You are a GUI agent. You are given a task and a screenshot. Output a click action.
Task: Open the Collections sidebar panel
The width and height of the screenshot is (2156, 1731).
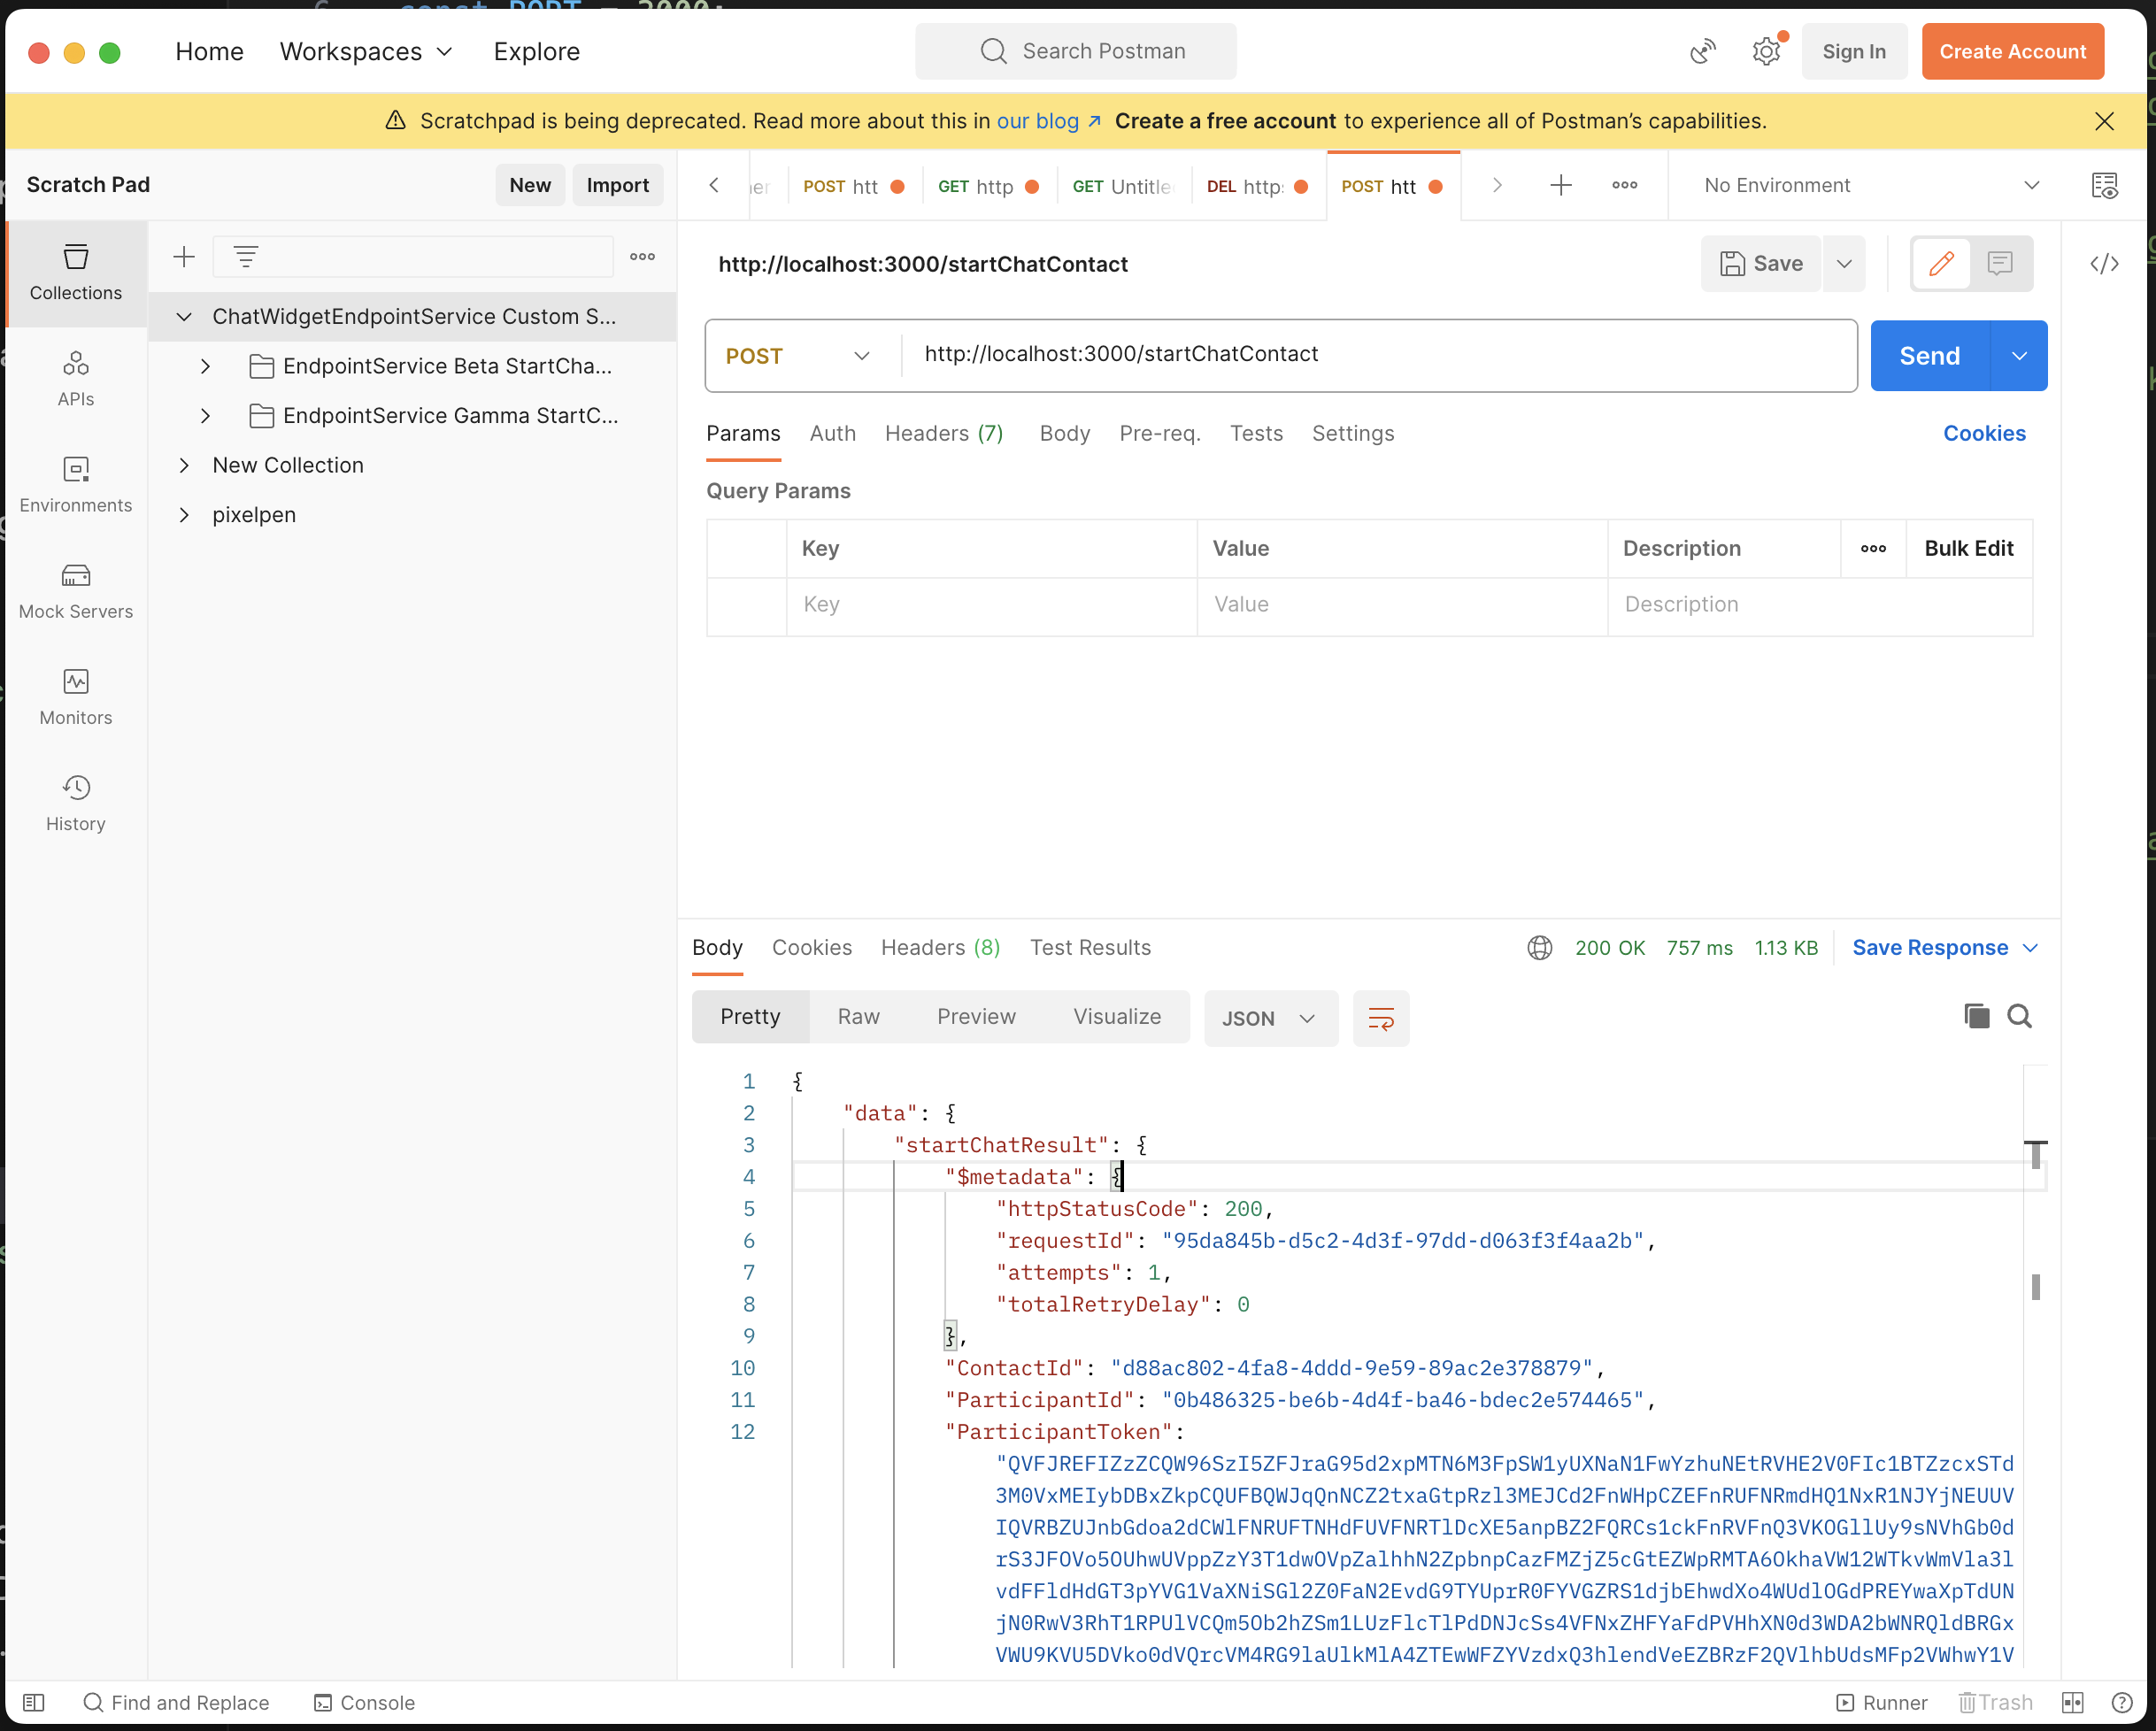click(x=76, y=273)
